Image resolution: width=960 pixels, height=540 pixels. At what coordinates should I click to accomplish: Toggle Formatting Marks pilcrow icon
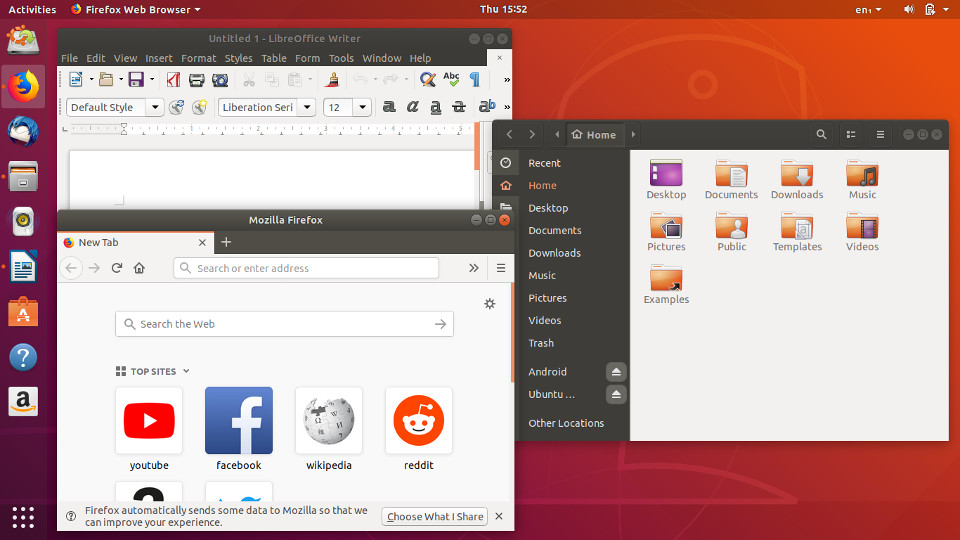coord(474,80)
